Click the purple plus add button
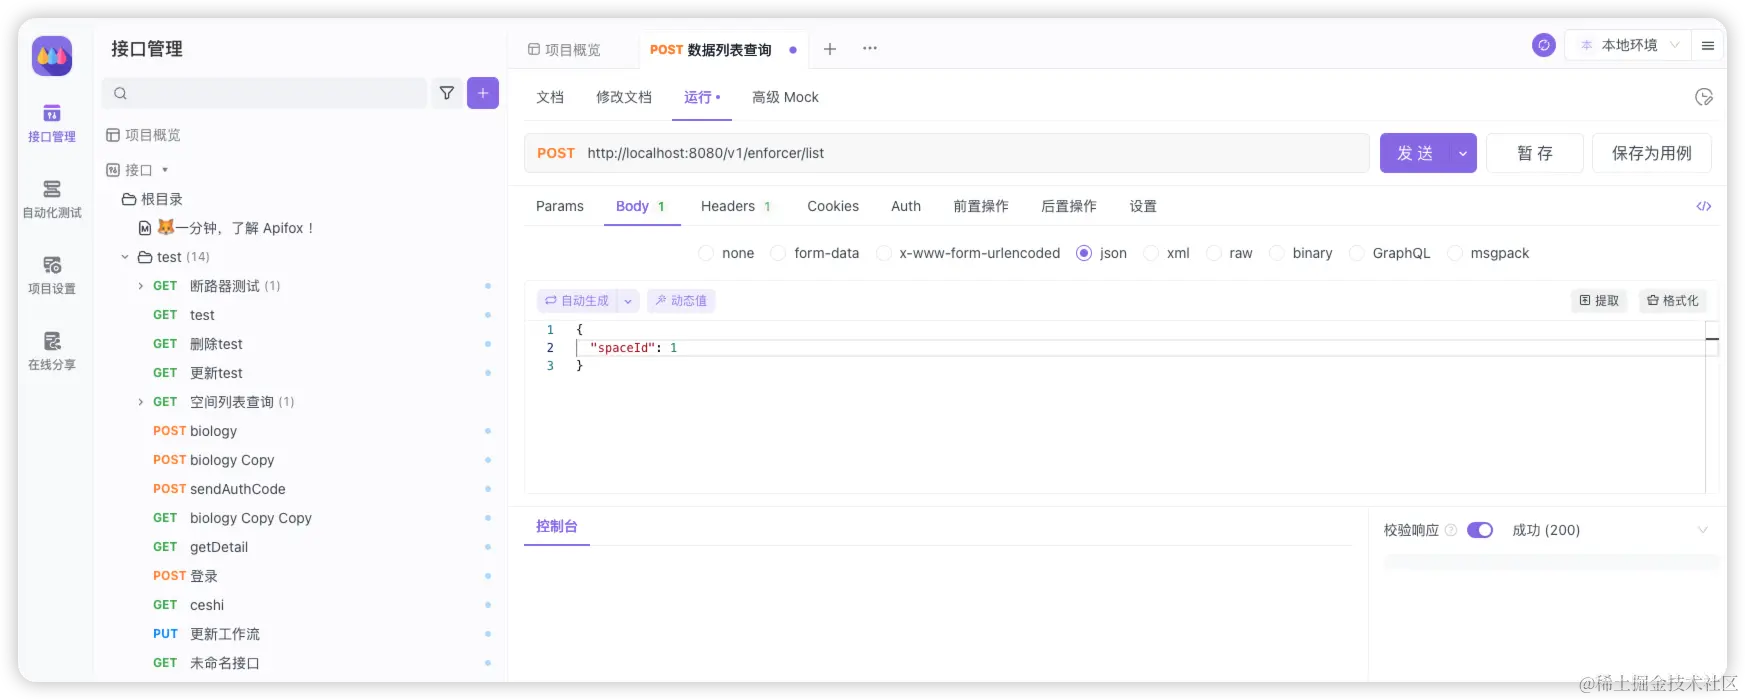The image size is (1745, 700). (483, 93)
